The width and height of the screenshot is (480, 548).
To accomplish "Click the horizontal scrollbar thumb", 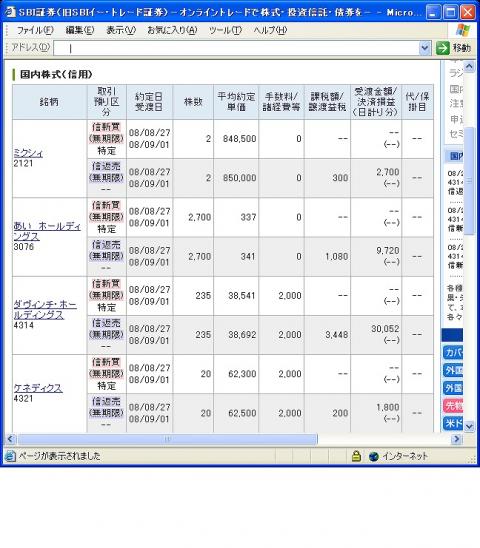I will (167, 439).
